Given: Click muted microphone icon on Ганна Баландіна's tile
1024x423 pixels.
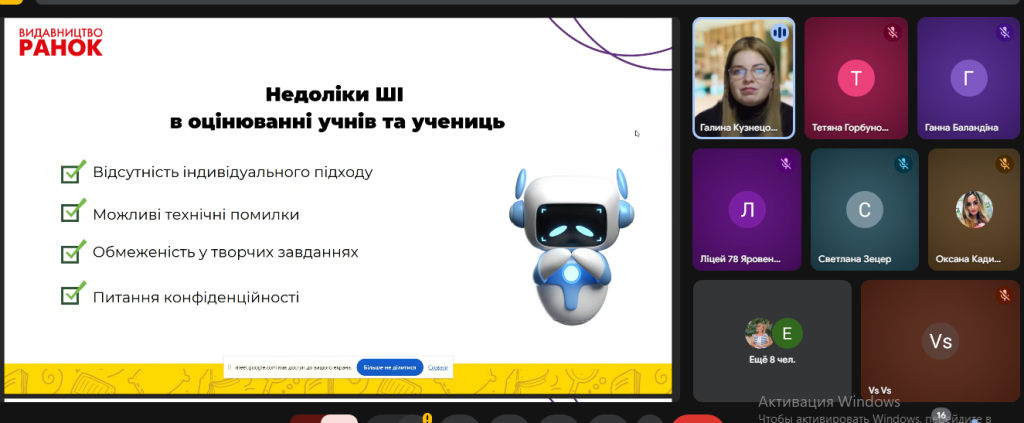Looking at the screenshot, I should pos(1005,33).
